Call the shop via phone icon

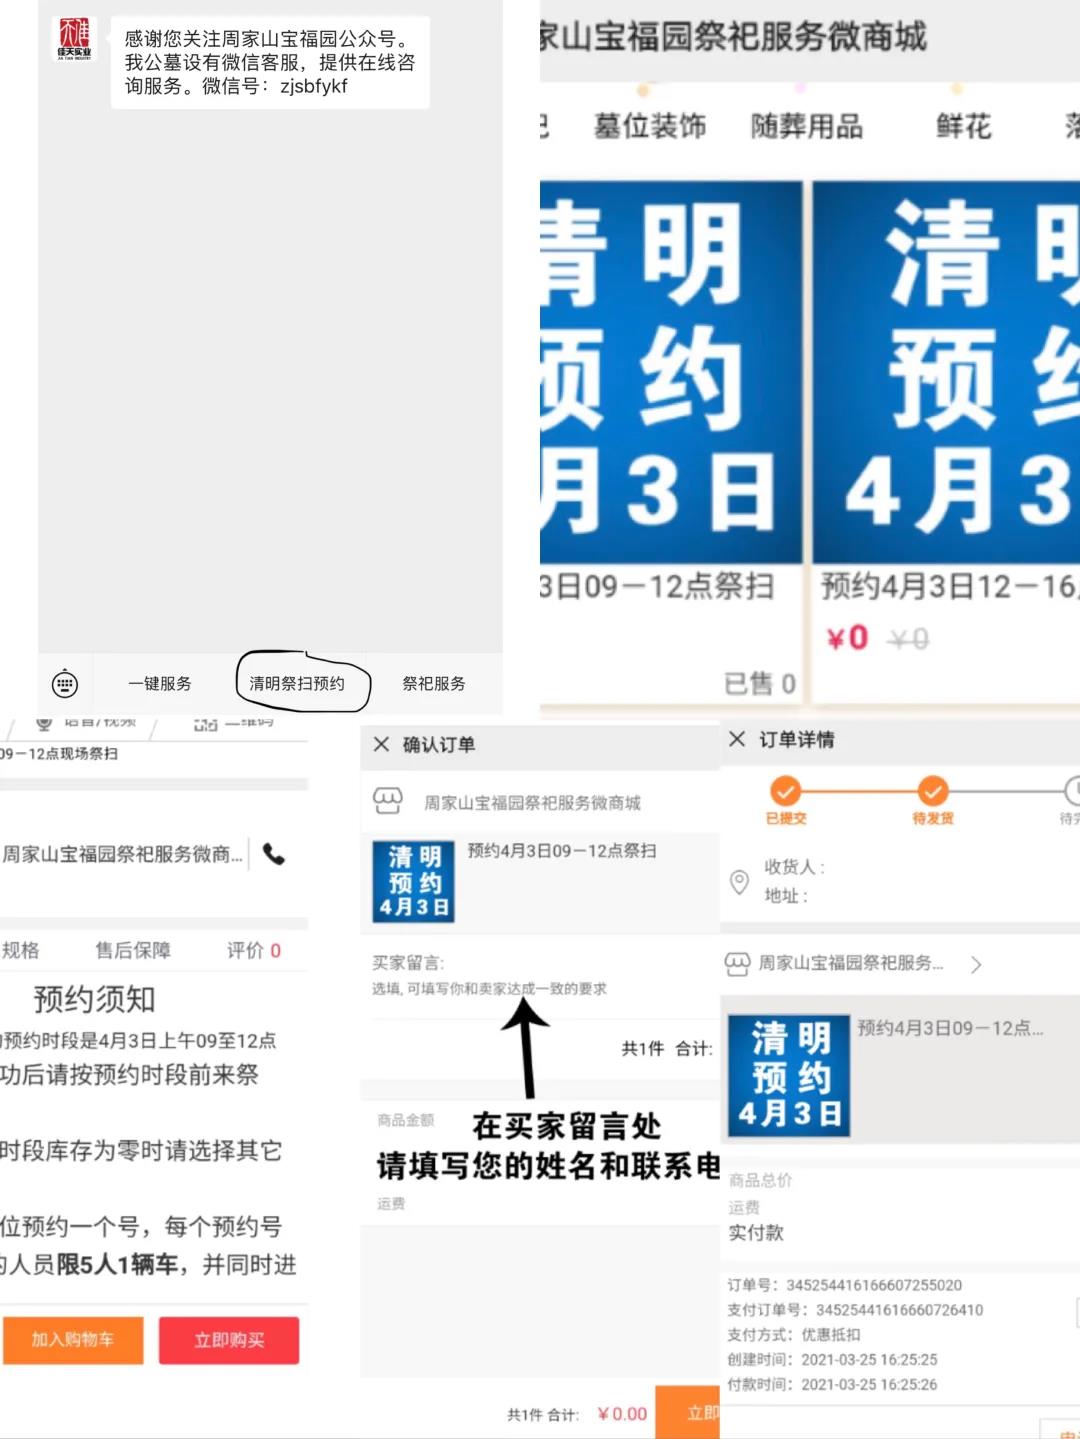[274, 854]
